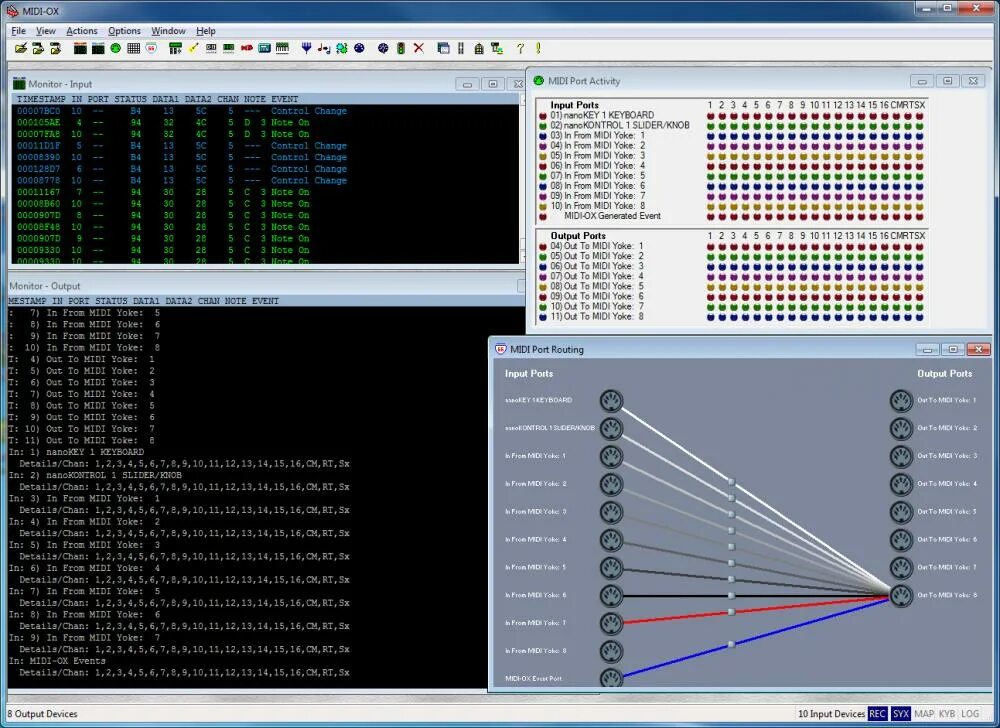Click Out To MIDI Yoke: 8 output connector

pos(901,595)
